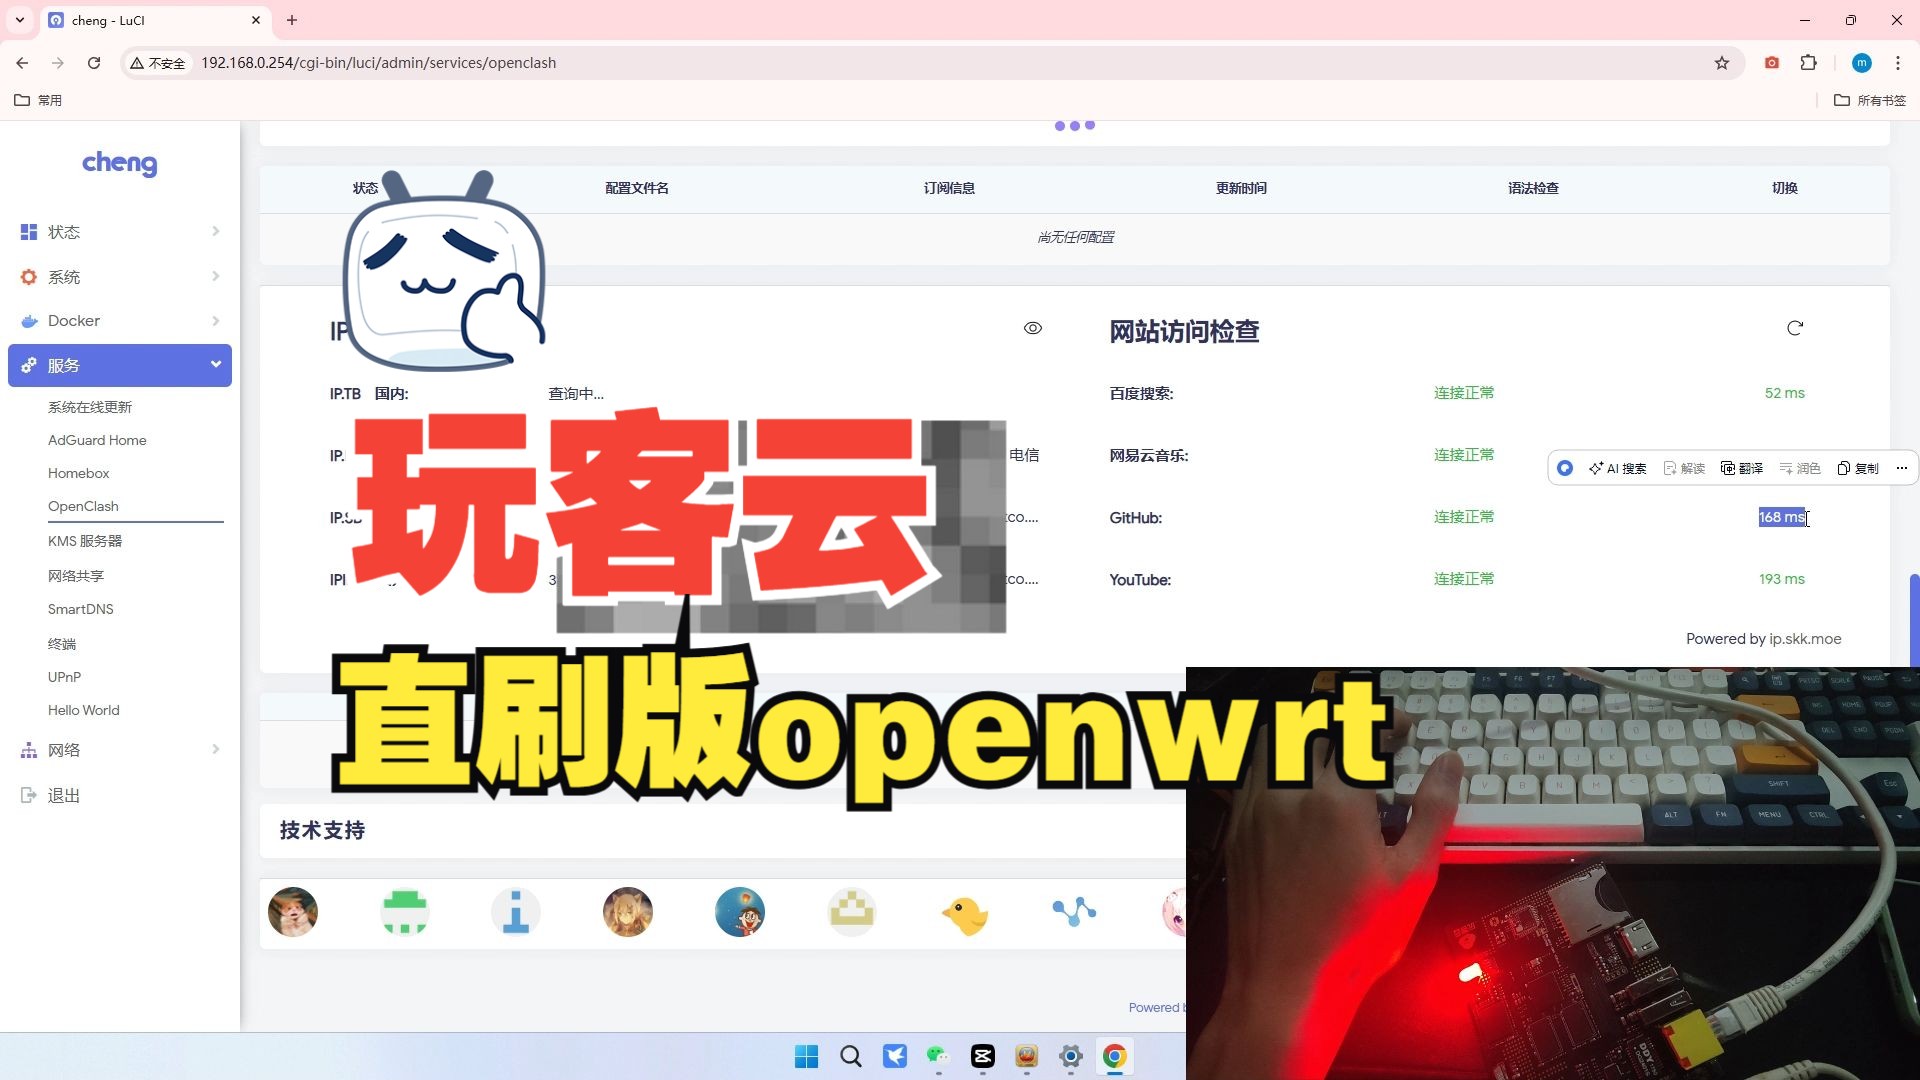Screen dimensions: 1920x1080
Task: Expand the 状态 sidebar menu item
Action: coord(119,231)
